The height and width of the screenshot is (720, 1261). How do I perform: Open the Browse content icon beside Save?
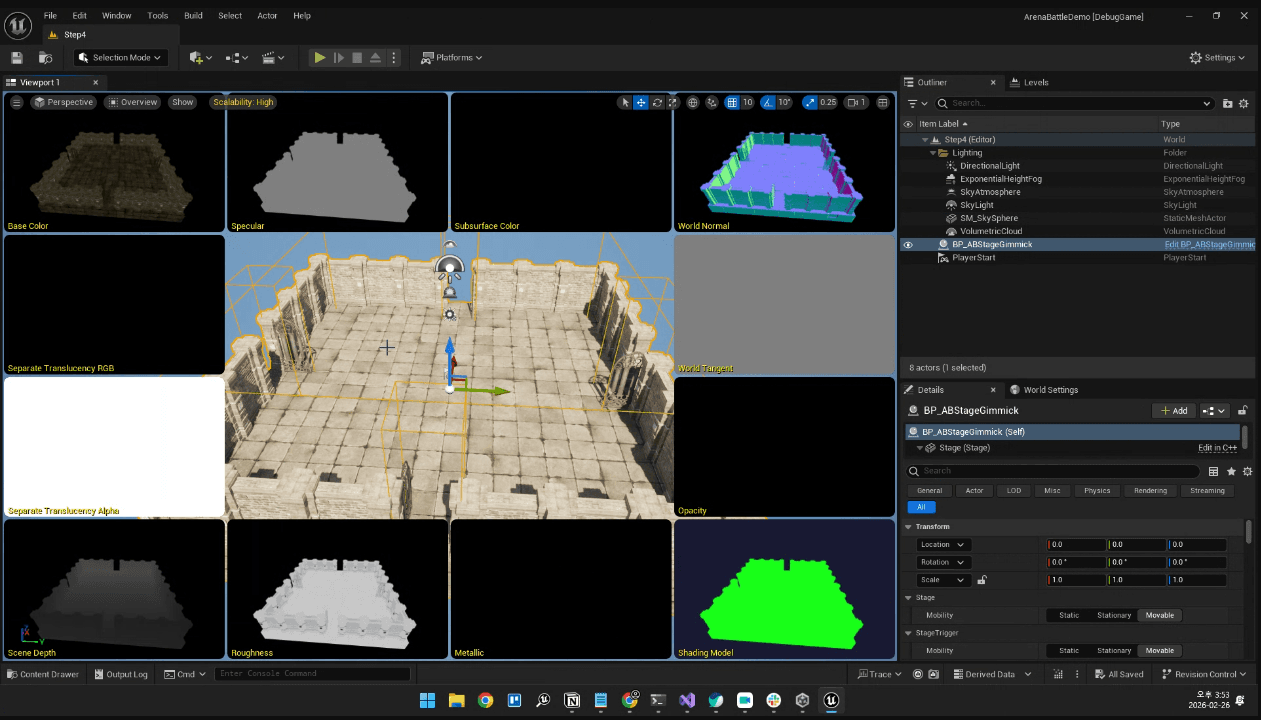(45, 58)
